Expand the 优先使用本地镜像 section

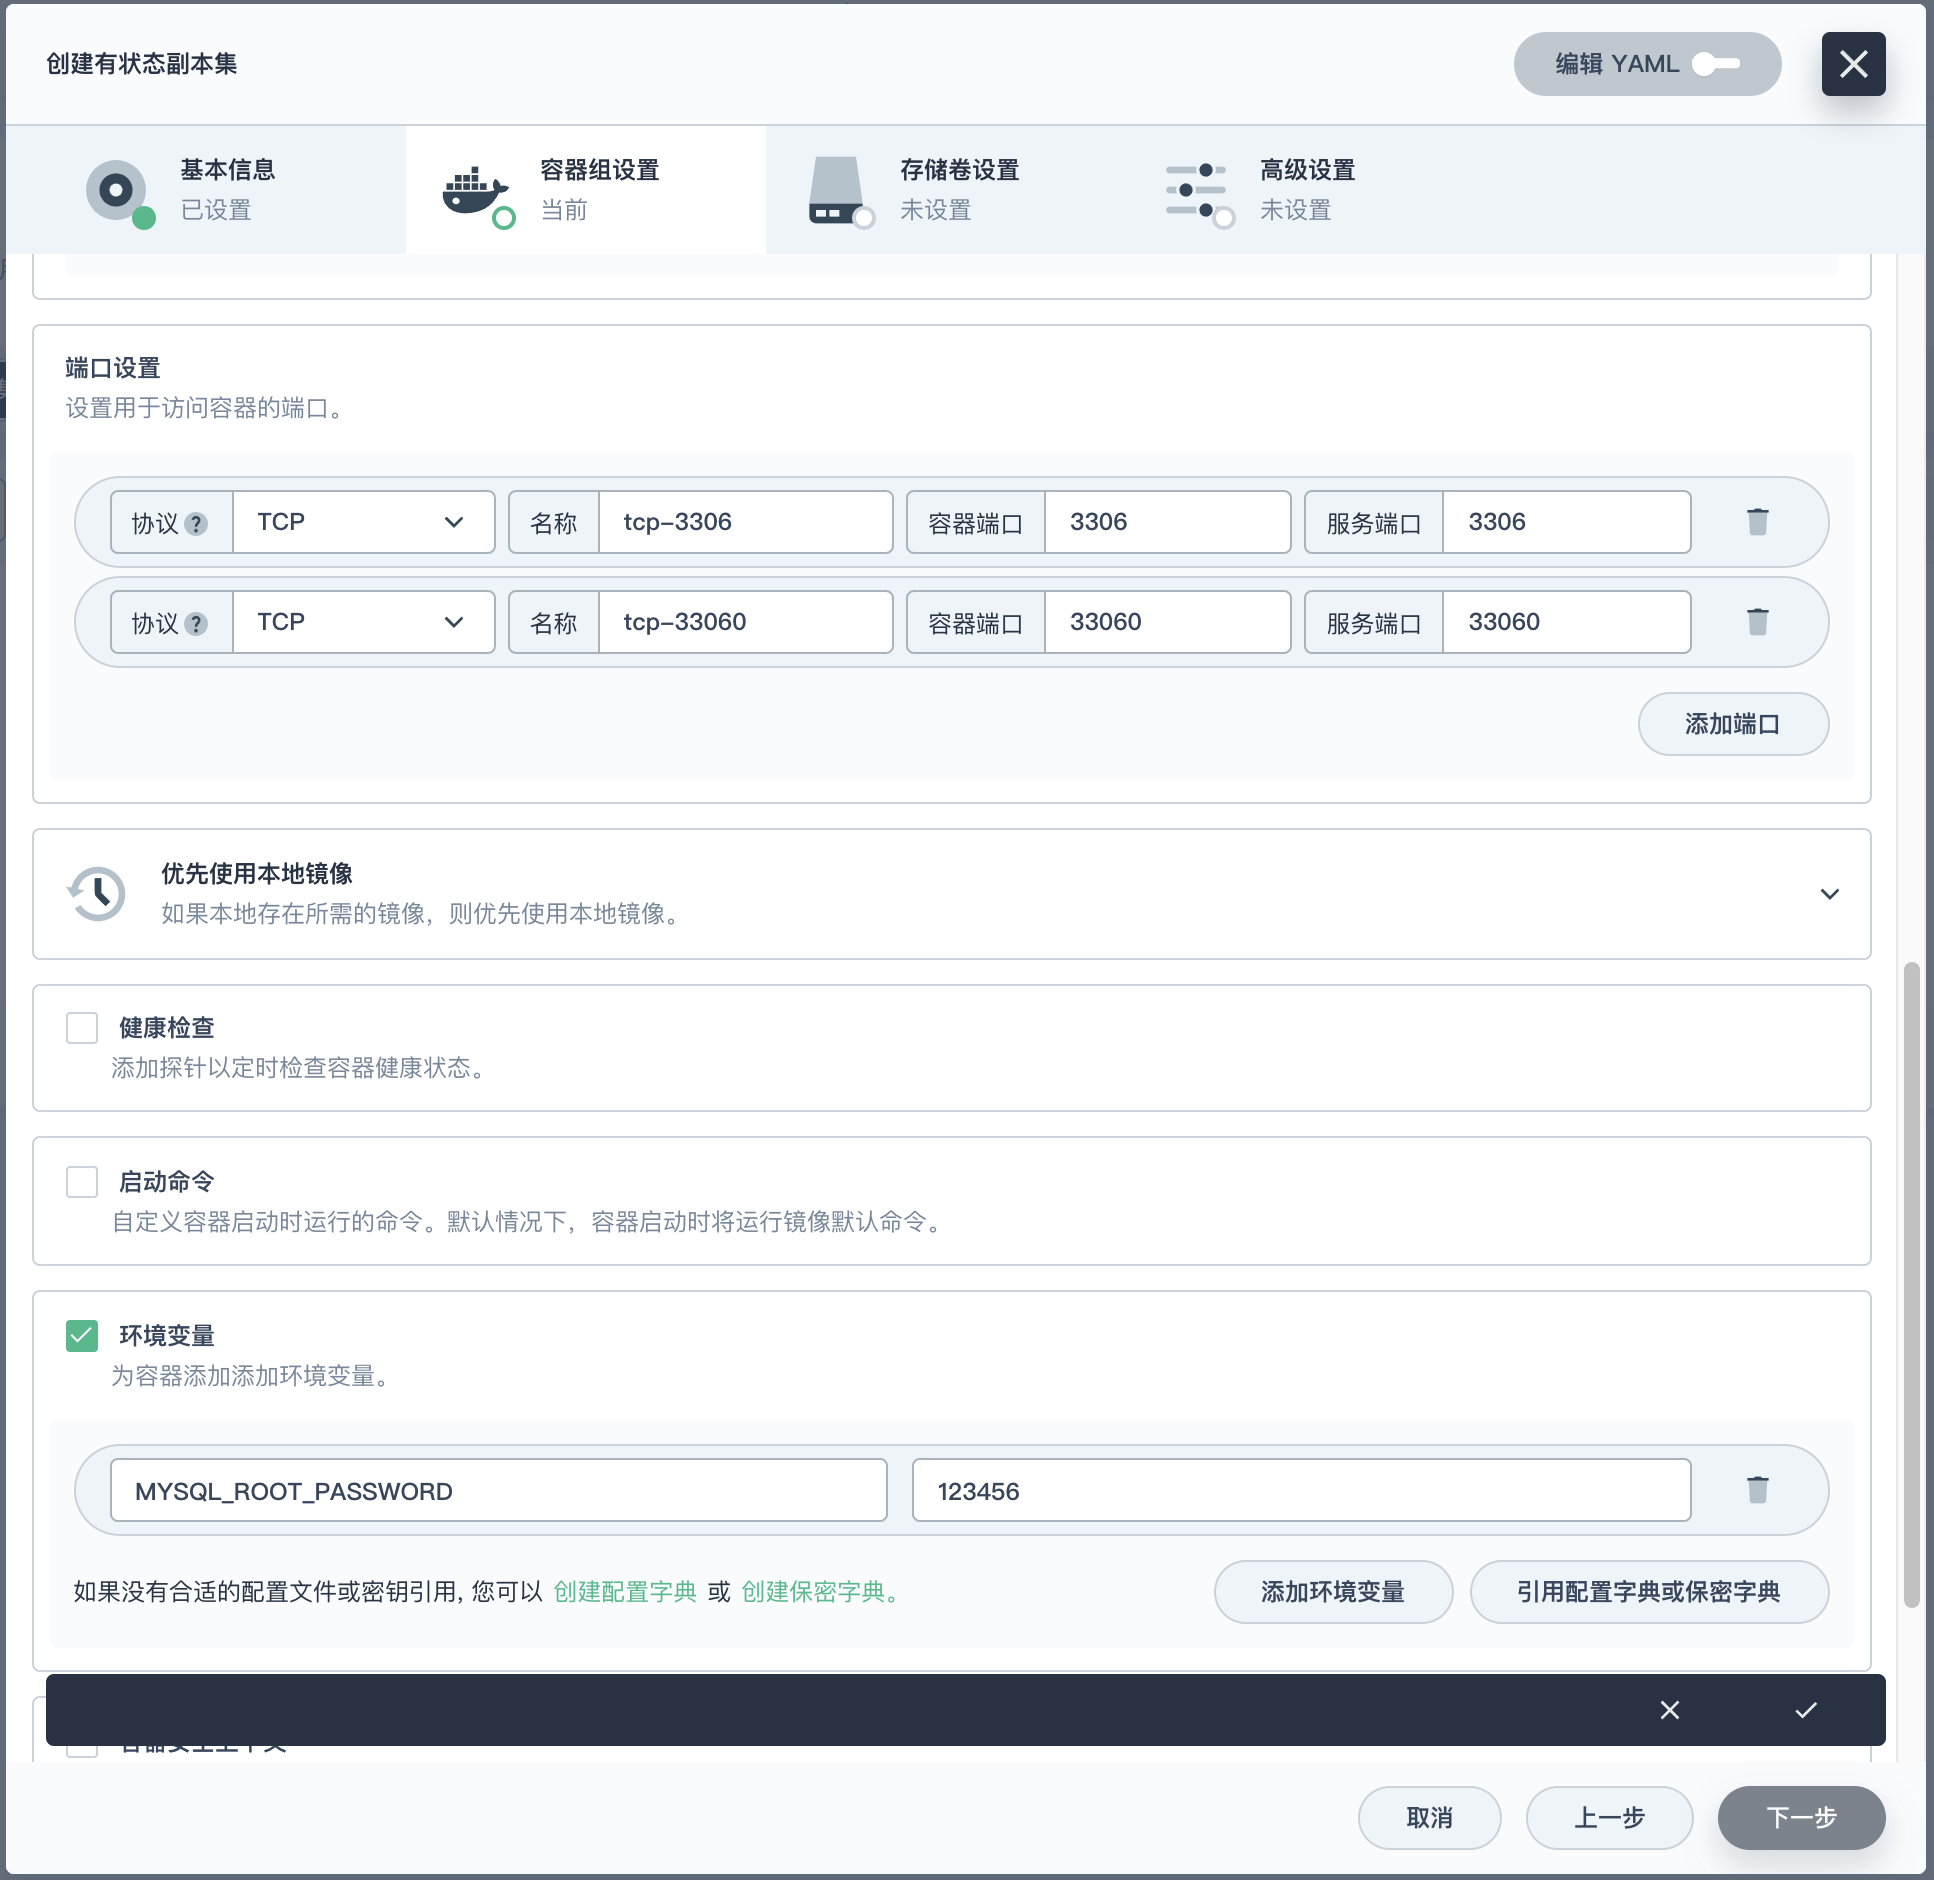(x=1829, y=894)
